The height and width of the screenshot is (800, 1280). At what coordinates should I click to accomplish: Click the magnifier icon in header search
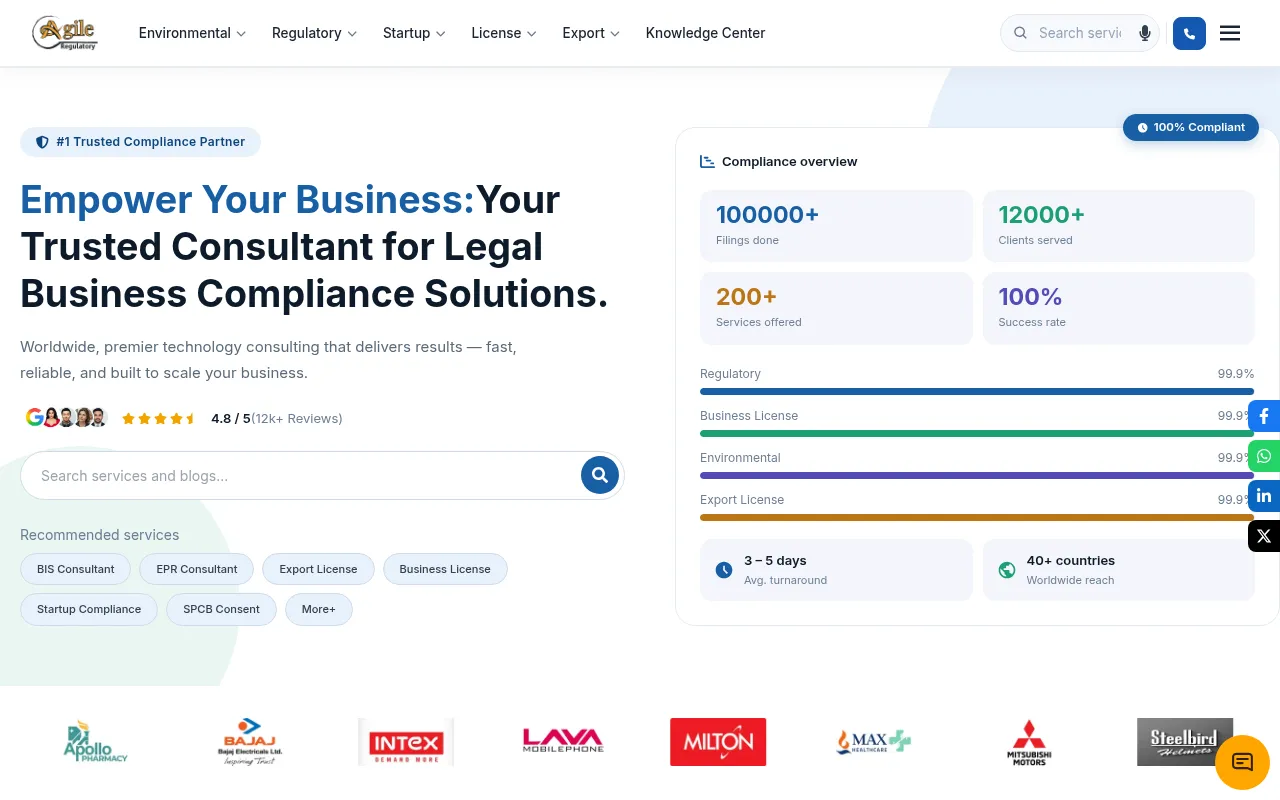(x=1020, y=33)
